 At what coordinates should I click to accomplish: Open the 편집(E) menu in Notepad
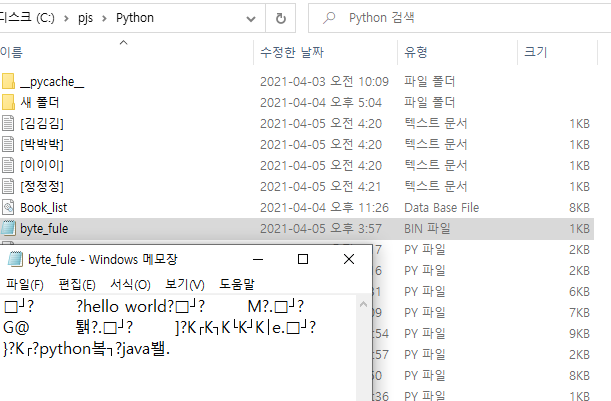click(x=77, y=284)
